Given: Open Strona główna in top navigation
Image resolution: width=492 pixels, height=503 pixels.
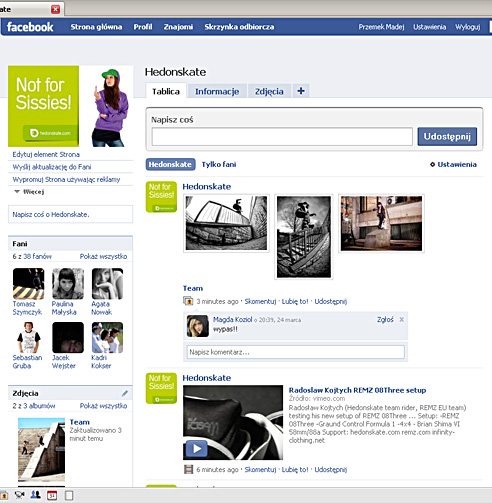Looking at the screenshot, I should (96, 27).
